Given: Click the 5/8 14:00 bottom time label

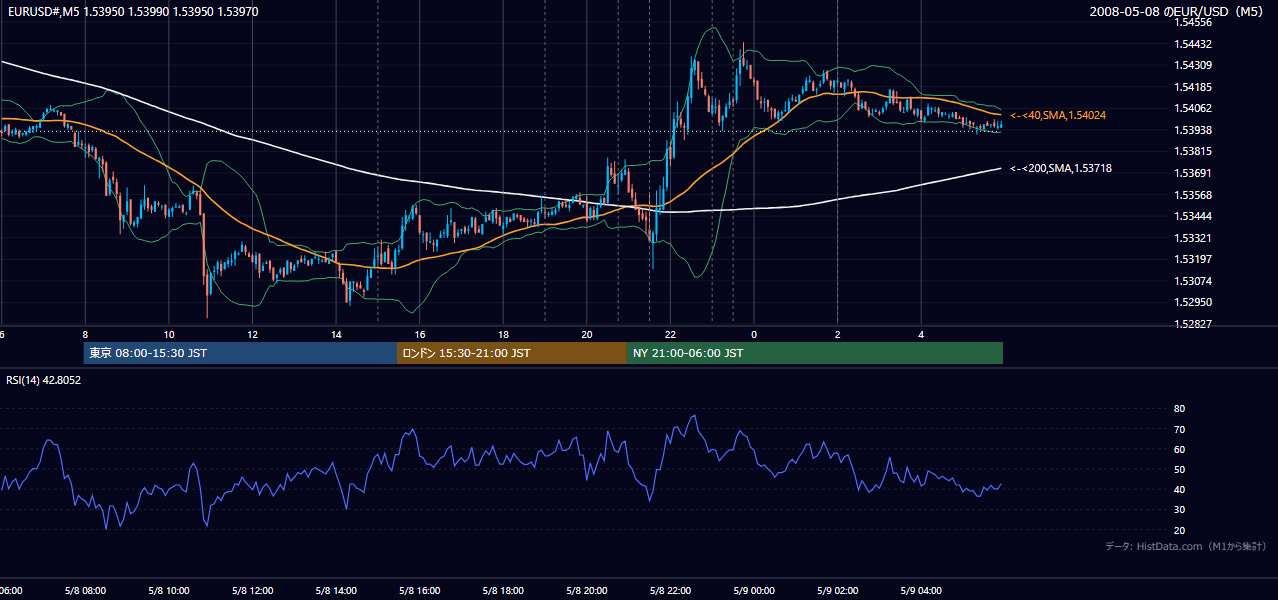Looking at the screenshot, I should coord(336,591).
